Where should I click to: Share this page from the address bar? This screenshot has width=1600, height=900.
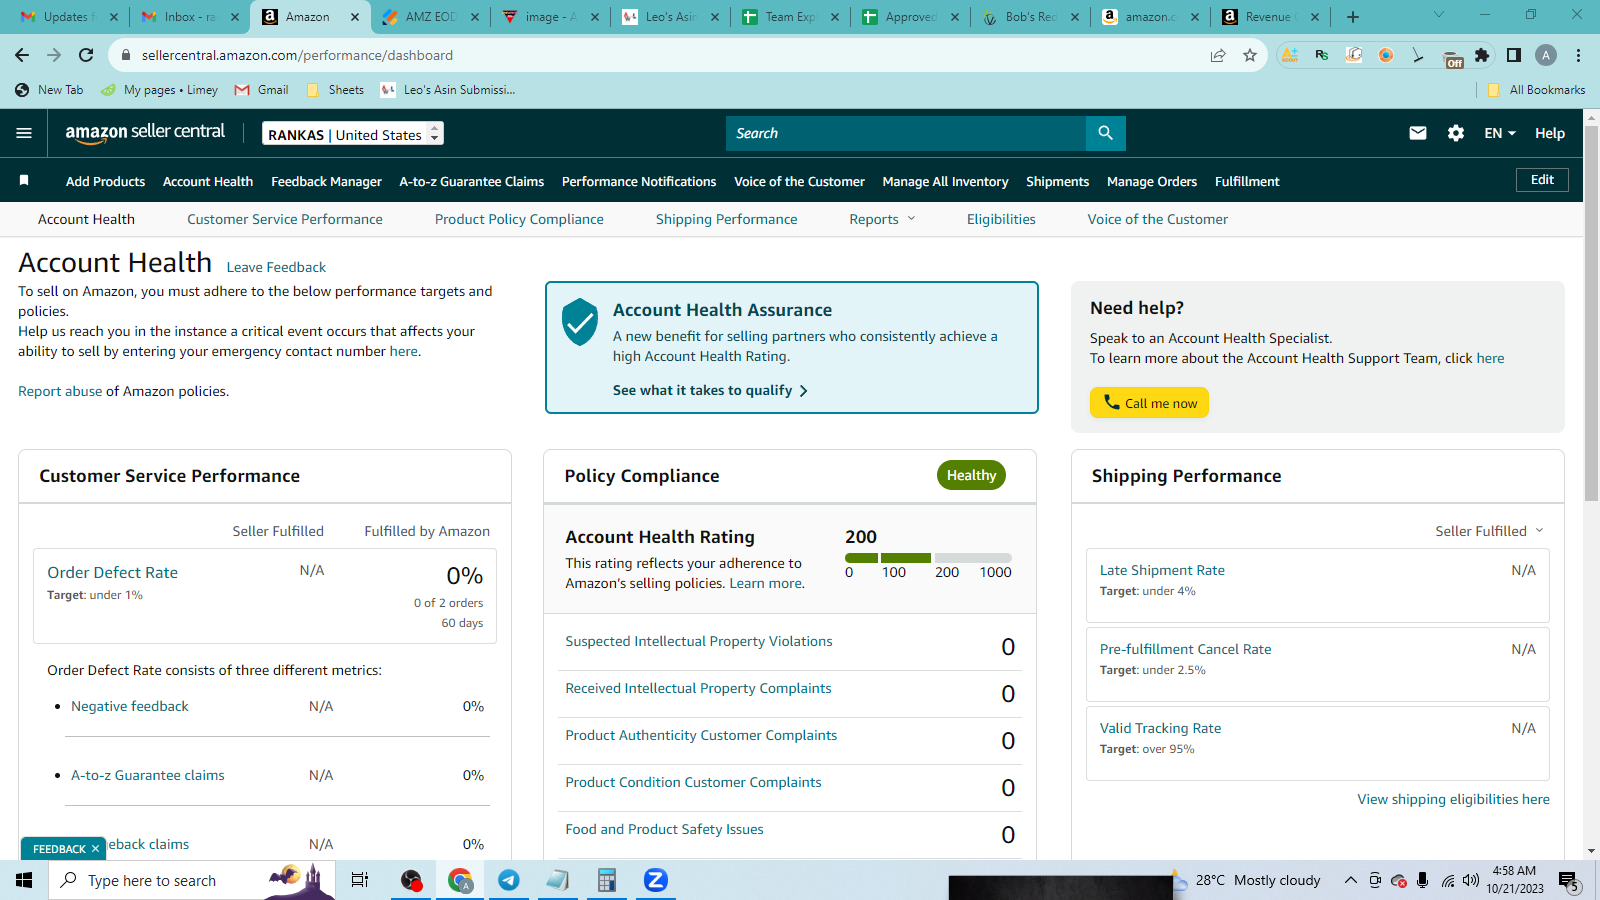[1218, 55]
